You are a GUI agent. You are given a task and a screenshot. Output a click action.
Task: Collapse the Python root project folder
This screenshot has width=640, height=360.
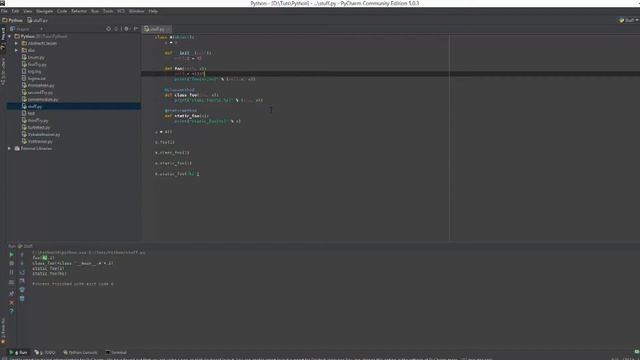click(x=9, y=36)
